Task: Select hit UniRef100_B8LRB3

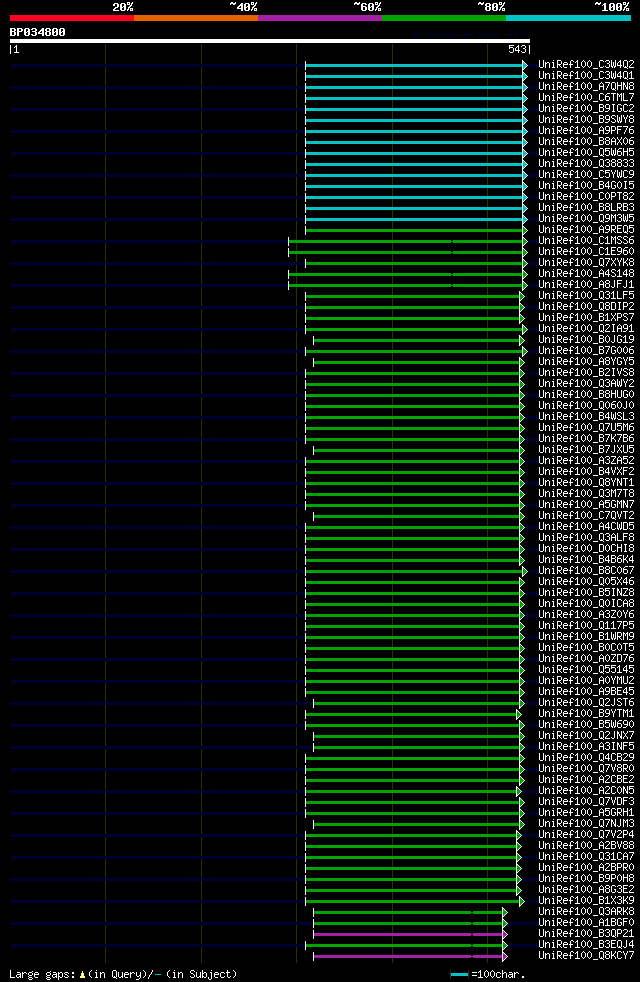Action: coord(586,207)
